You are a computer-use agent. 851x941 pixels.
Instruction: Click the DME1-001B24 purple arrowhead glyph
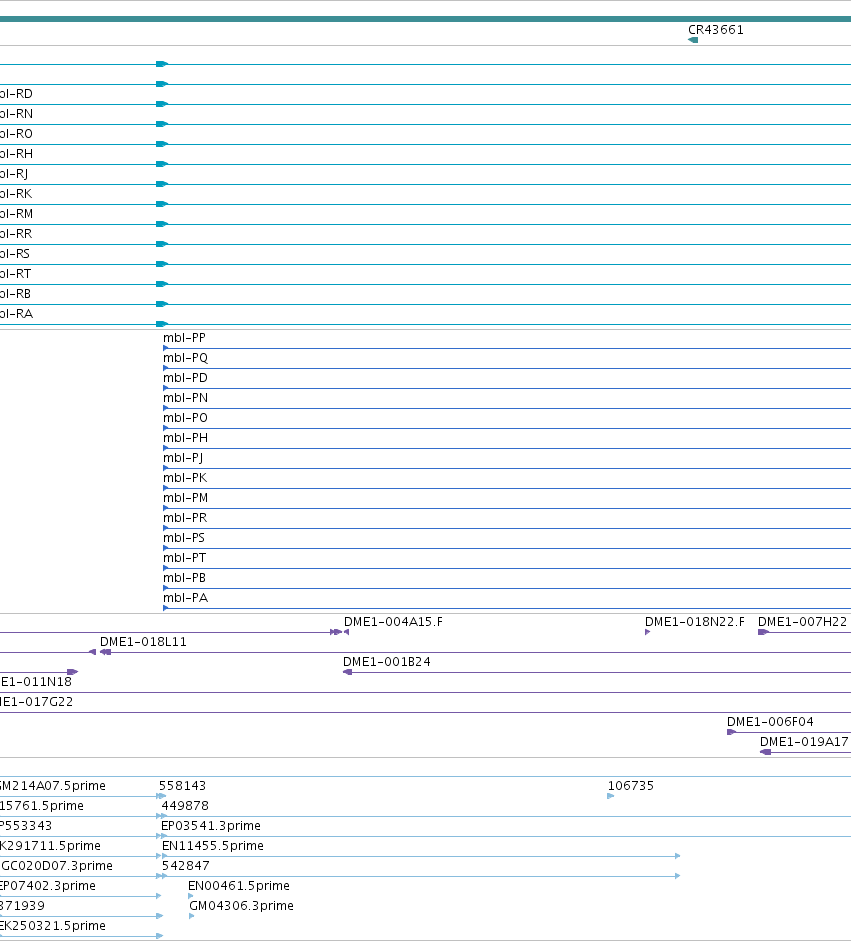(347, 672)
